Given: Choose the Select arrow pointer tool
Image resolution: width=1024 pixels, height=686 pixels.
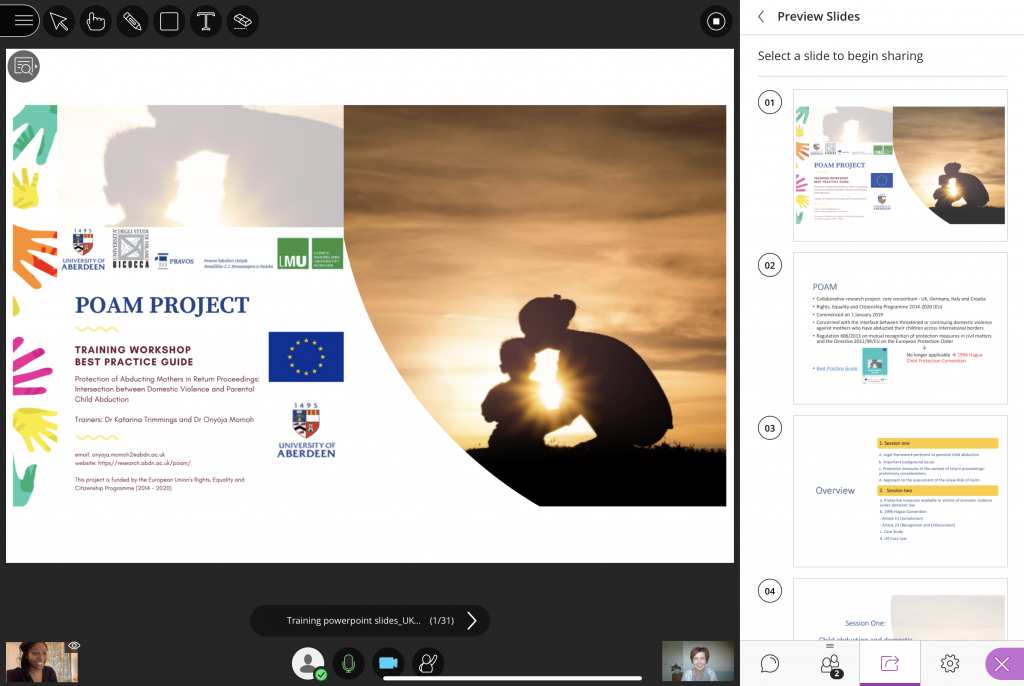Looking at the screenshot, I should [60, 21].
